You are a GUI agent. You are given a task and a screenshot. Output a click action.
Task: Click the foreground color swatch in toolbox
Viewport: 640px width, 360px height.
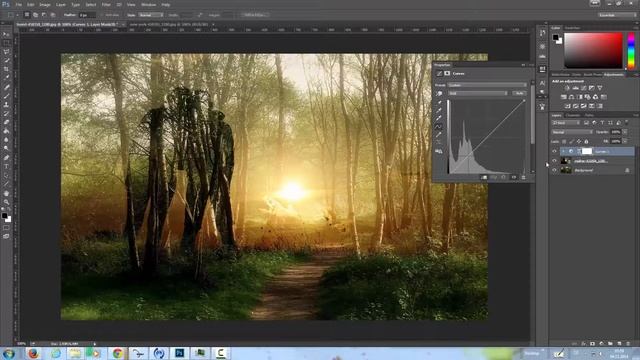(4, 216)
